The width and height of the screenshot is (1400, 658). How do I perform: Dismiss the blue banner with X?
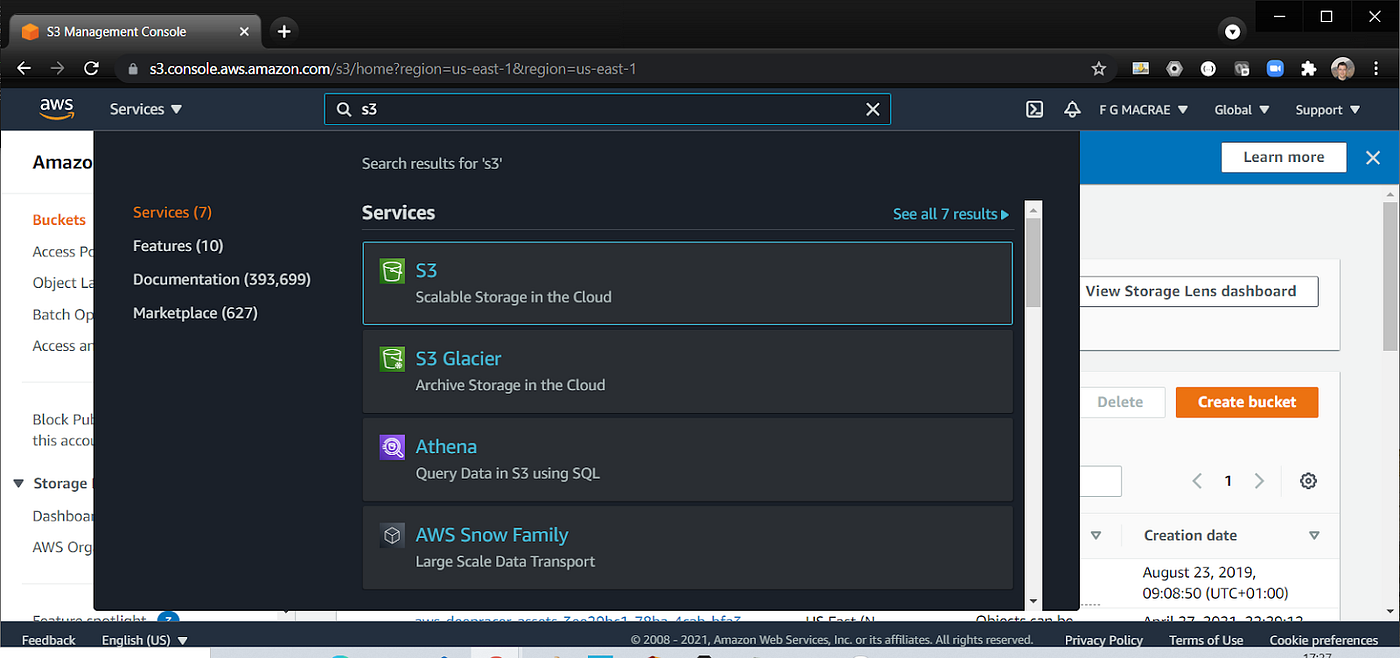[x=1373, y=157]
